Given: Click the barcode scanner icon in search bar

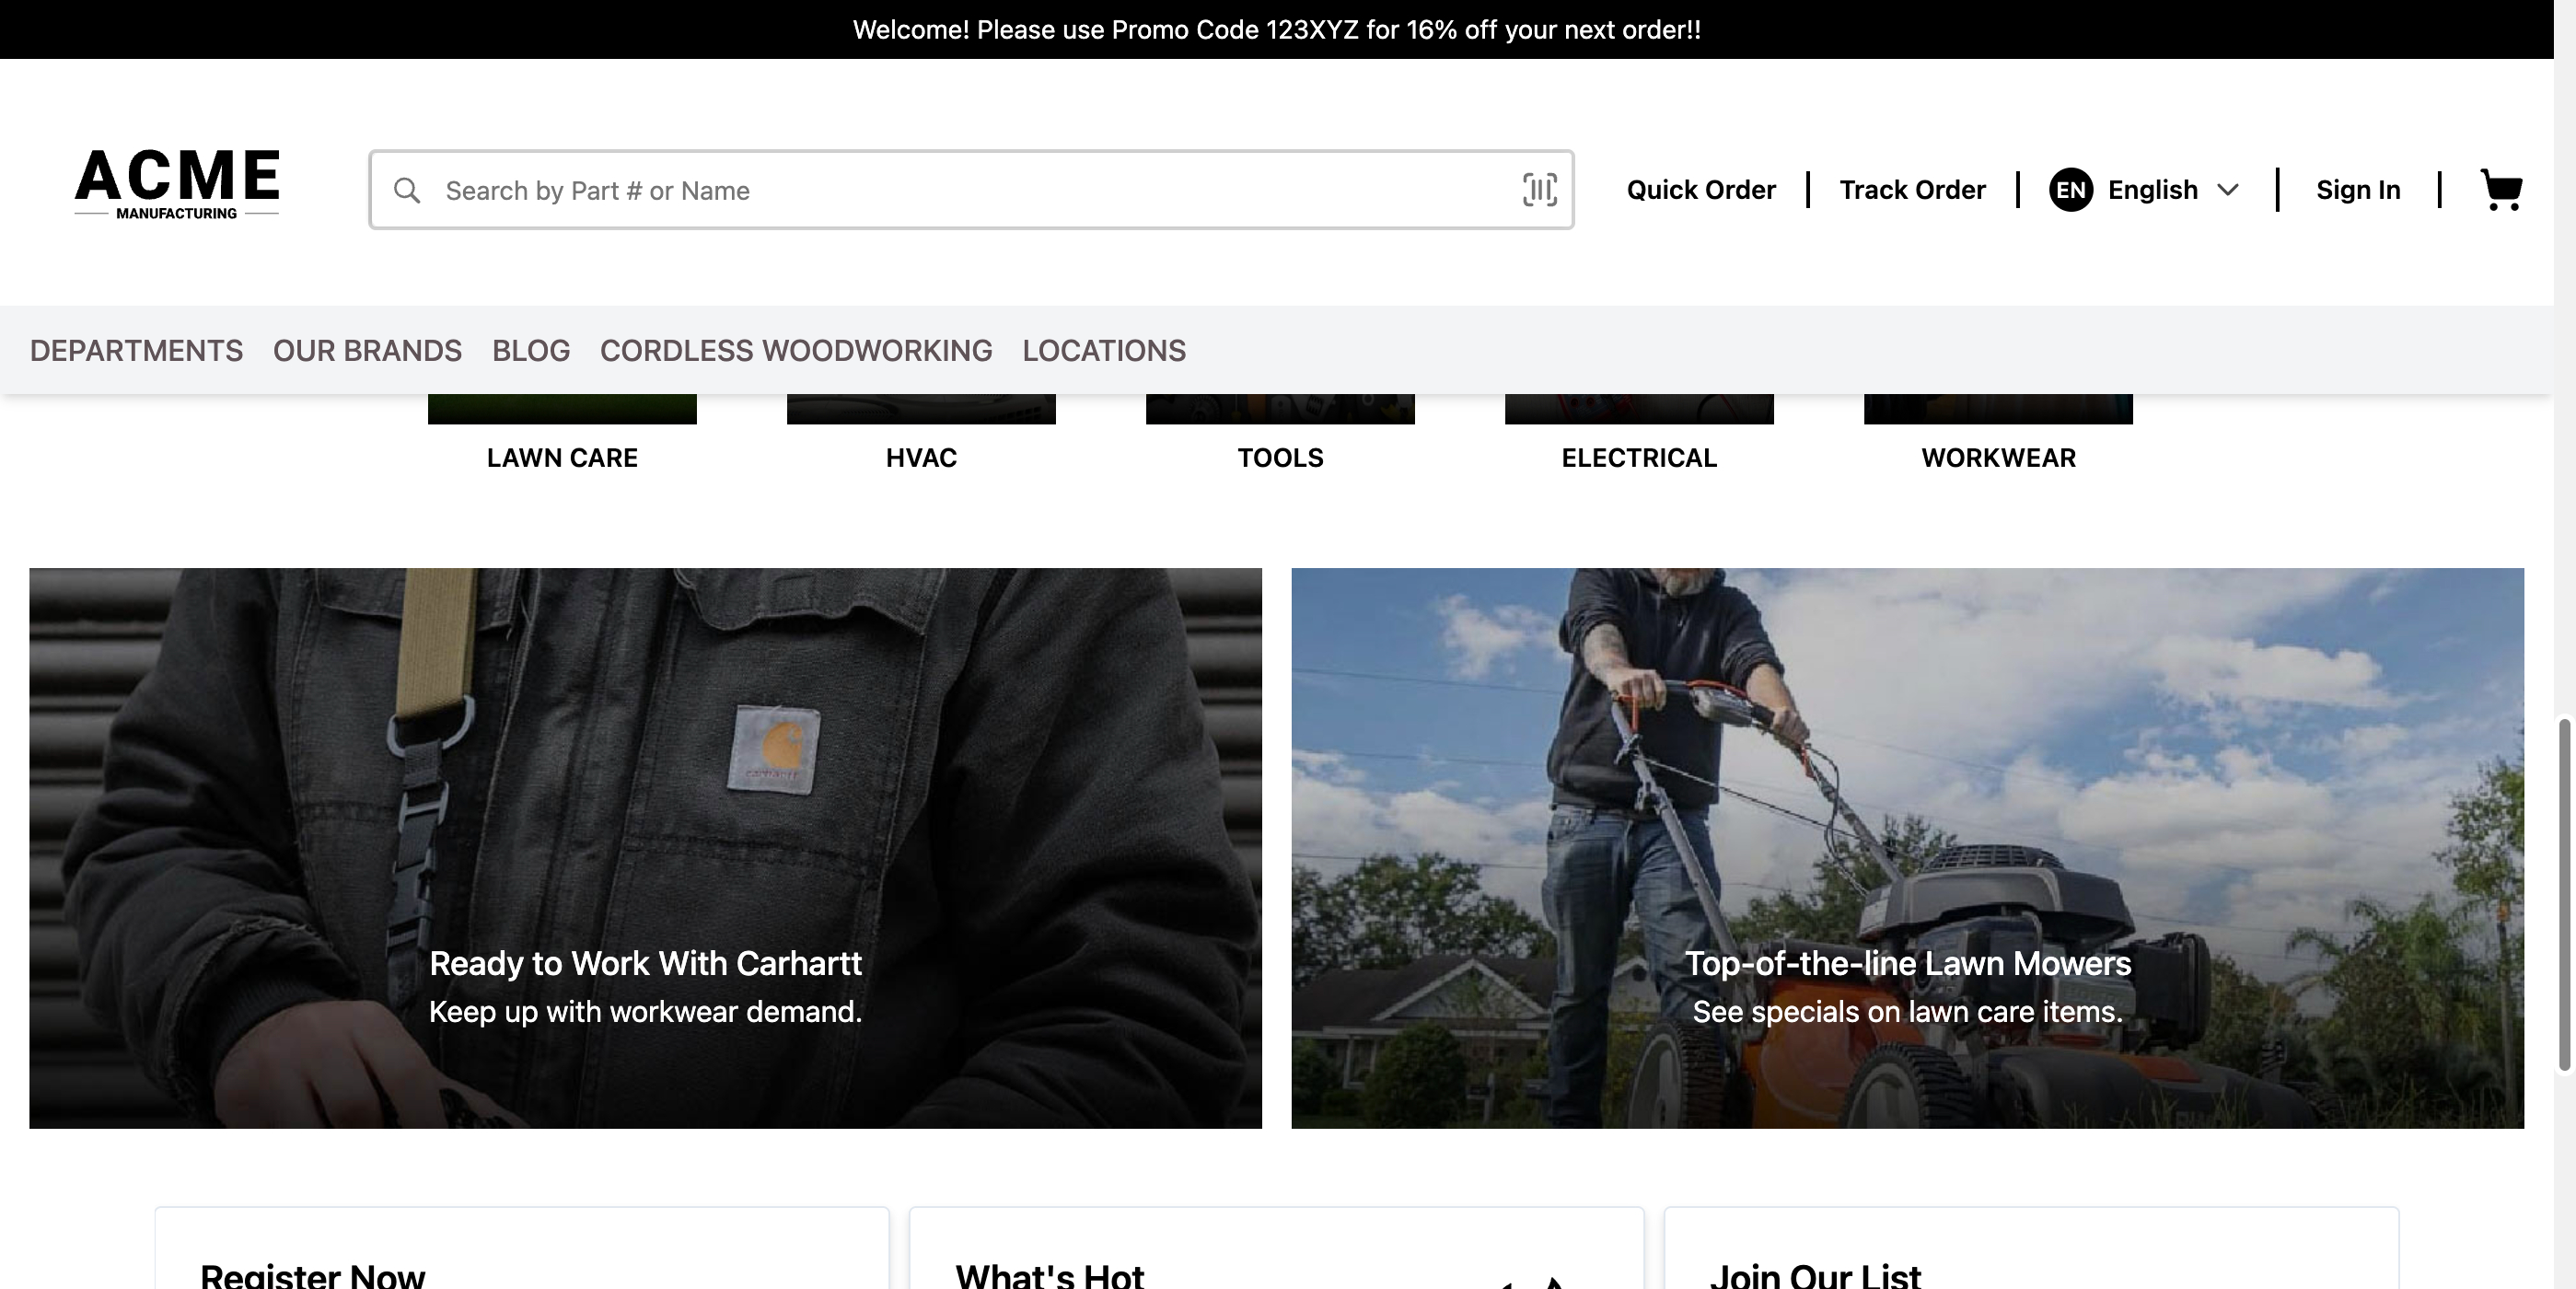Looking at the screenshot, I should coord(1539,190).
